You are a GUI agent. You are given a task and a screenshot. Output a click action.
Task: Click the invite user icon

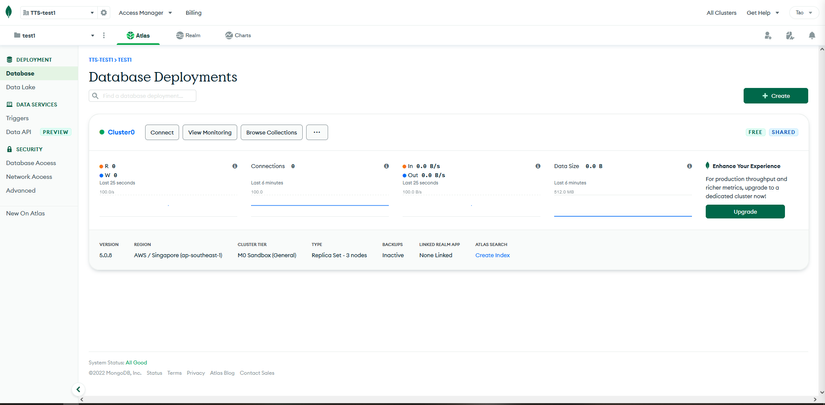(768, 35)
